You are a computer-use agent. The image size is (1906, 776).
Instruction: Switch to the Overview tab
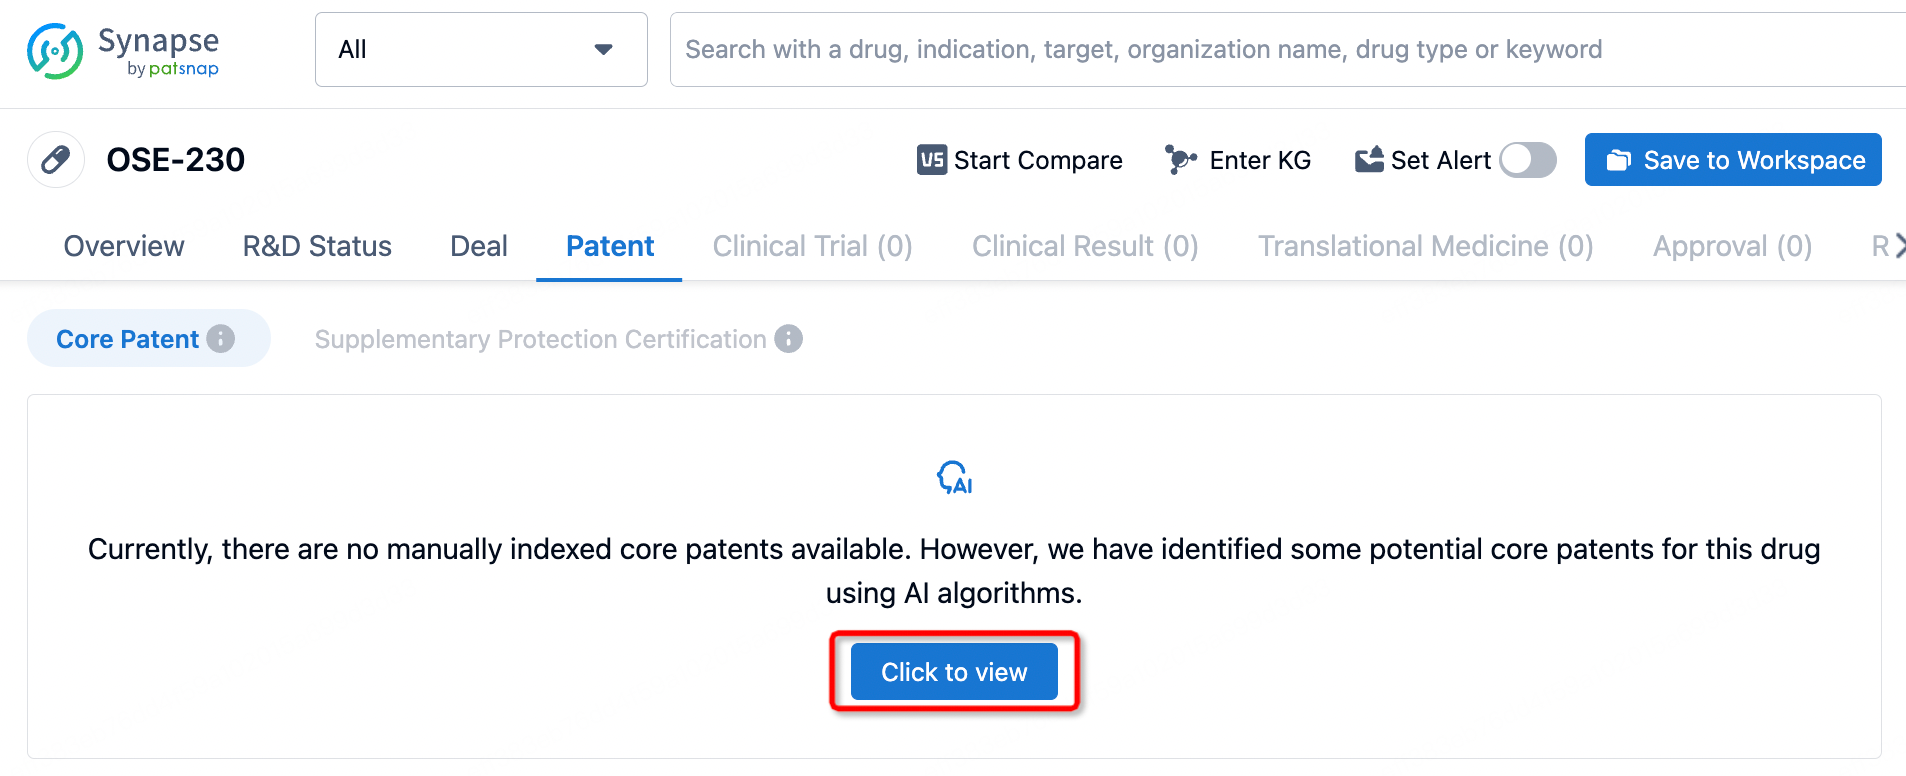(x=124, y=246)
